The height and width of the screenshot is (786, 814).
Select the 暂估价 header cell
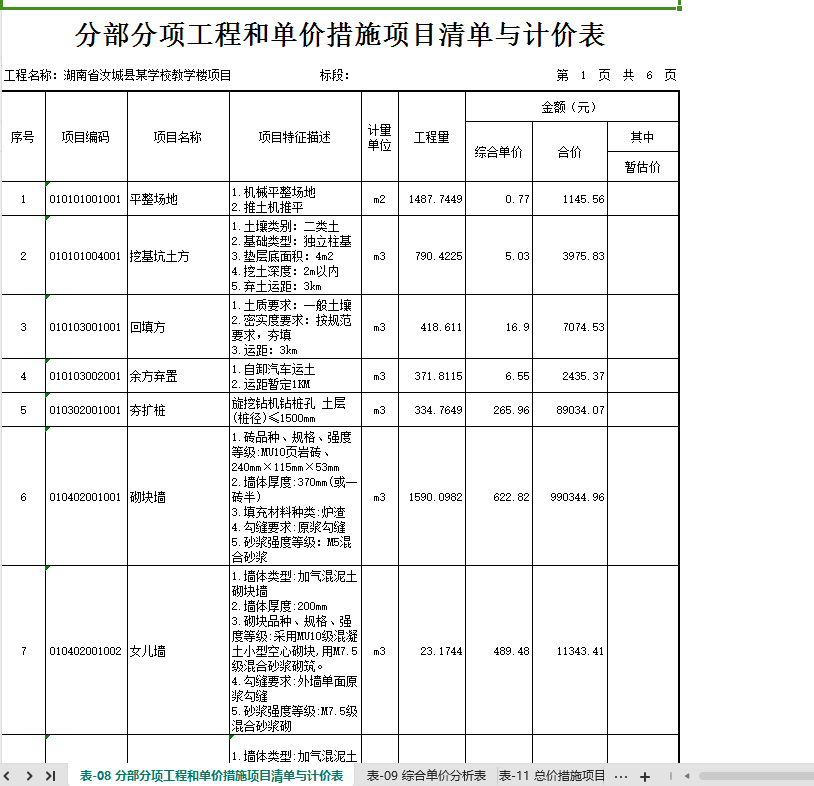[643, 167]
